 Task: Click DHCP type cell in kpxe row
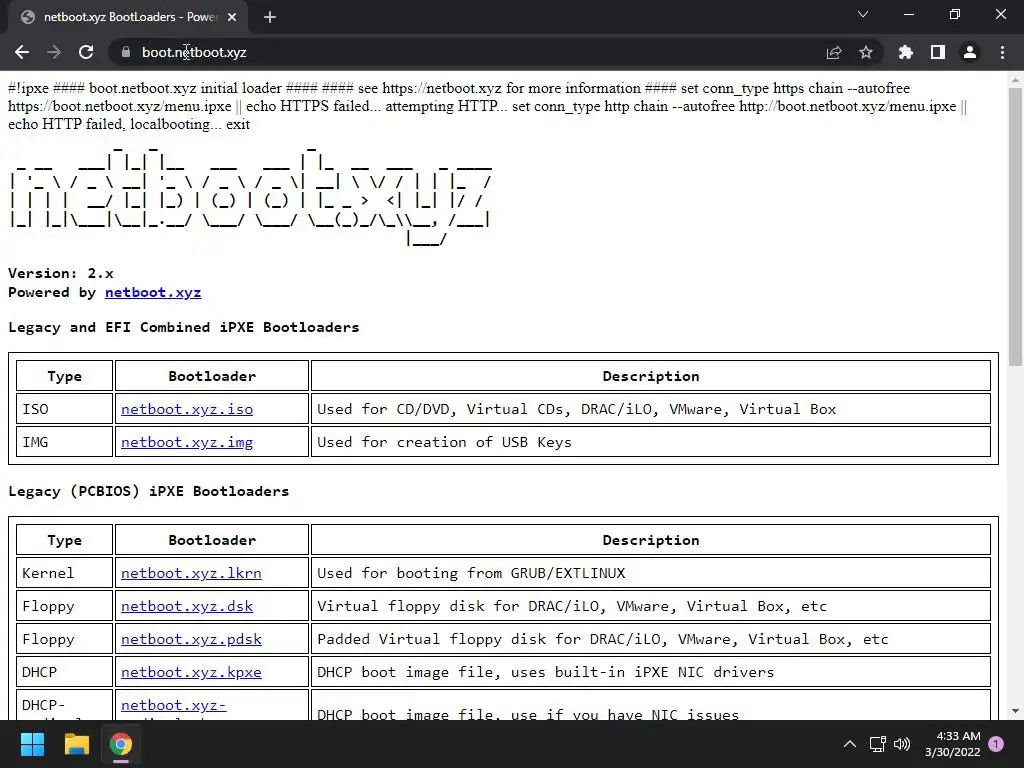pyautogui.click(x=65, y=673)
